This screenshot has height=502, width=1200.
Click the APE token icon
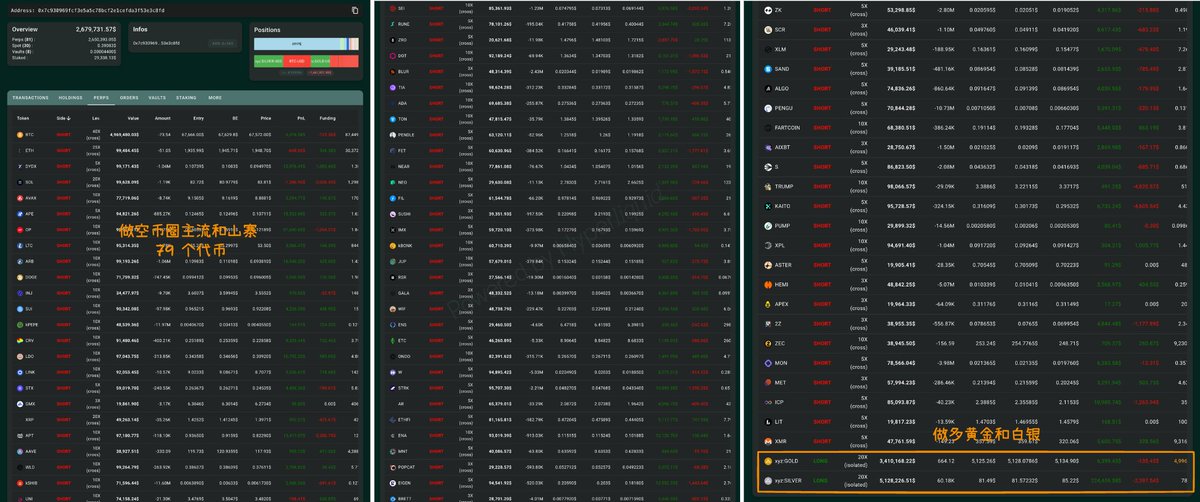[18, 213]
